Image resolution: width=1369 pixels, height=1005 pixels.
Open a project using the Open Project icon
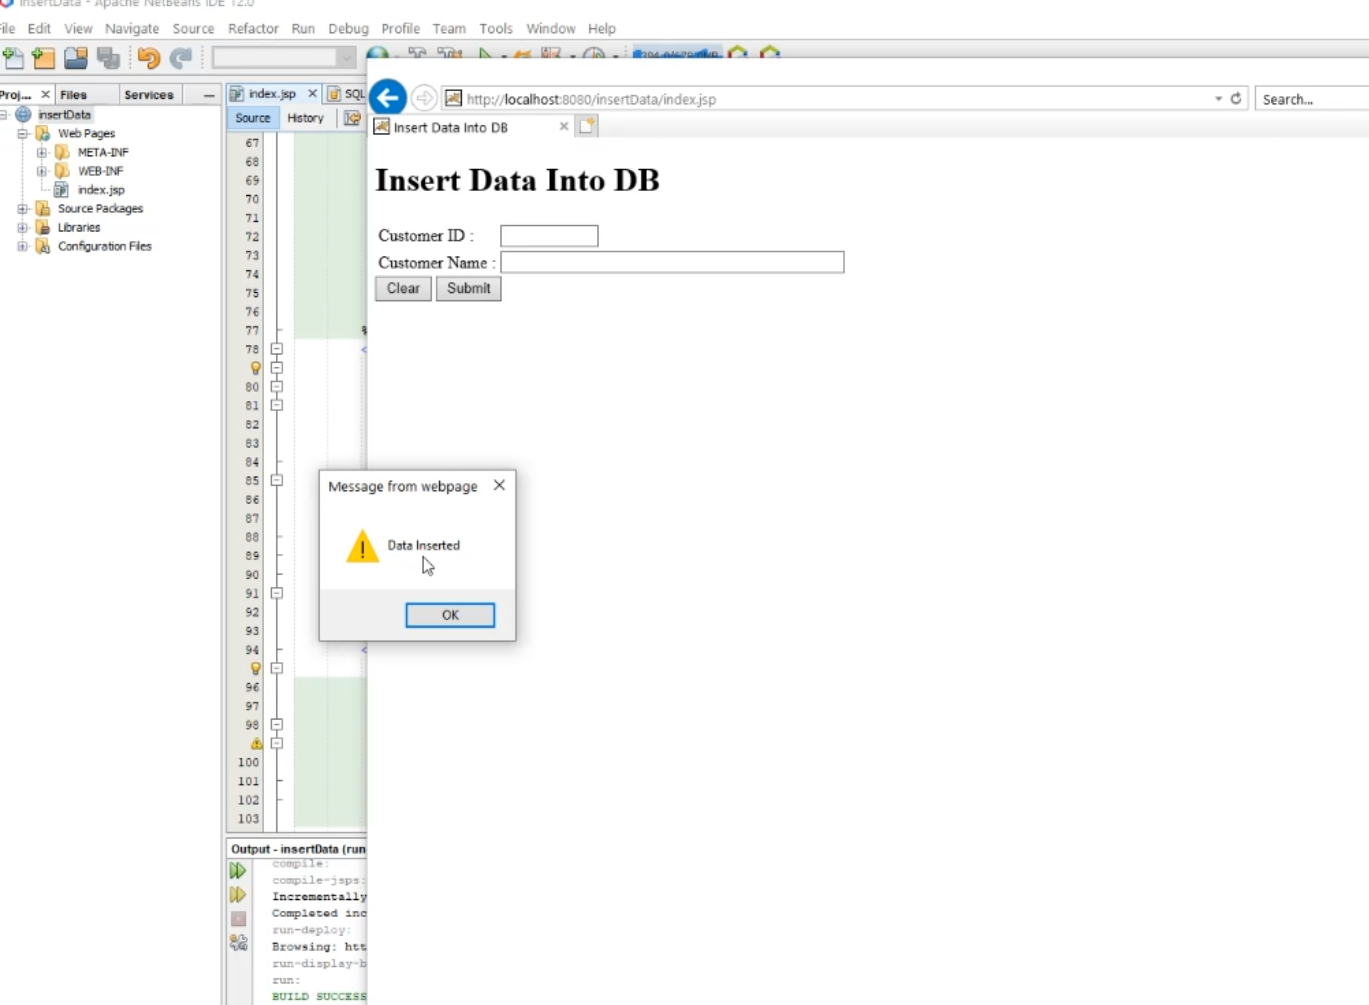(x=75, y=58)
